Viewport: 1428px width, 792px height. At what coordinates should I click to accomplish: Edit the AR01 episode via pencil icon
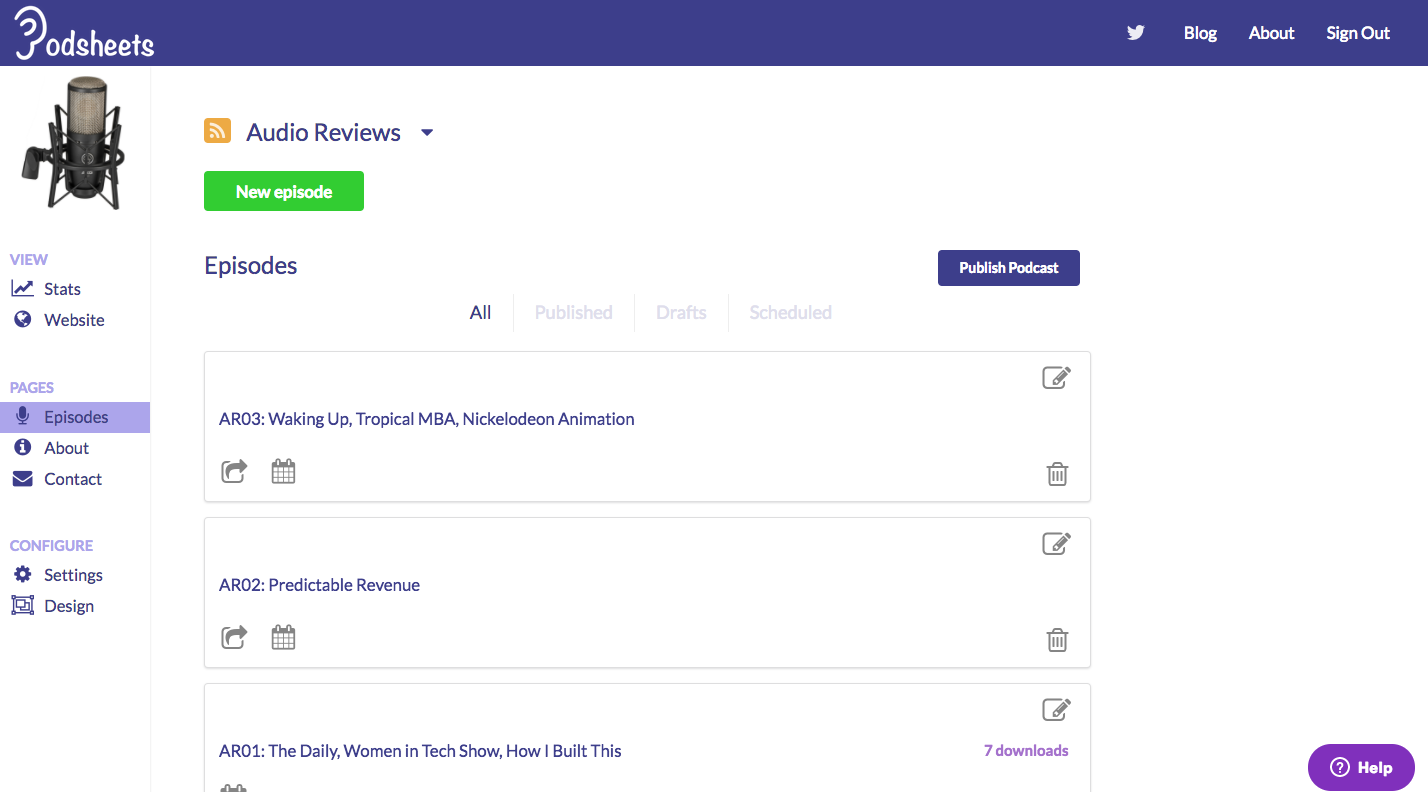coord(1056,709)
